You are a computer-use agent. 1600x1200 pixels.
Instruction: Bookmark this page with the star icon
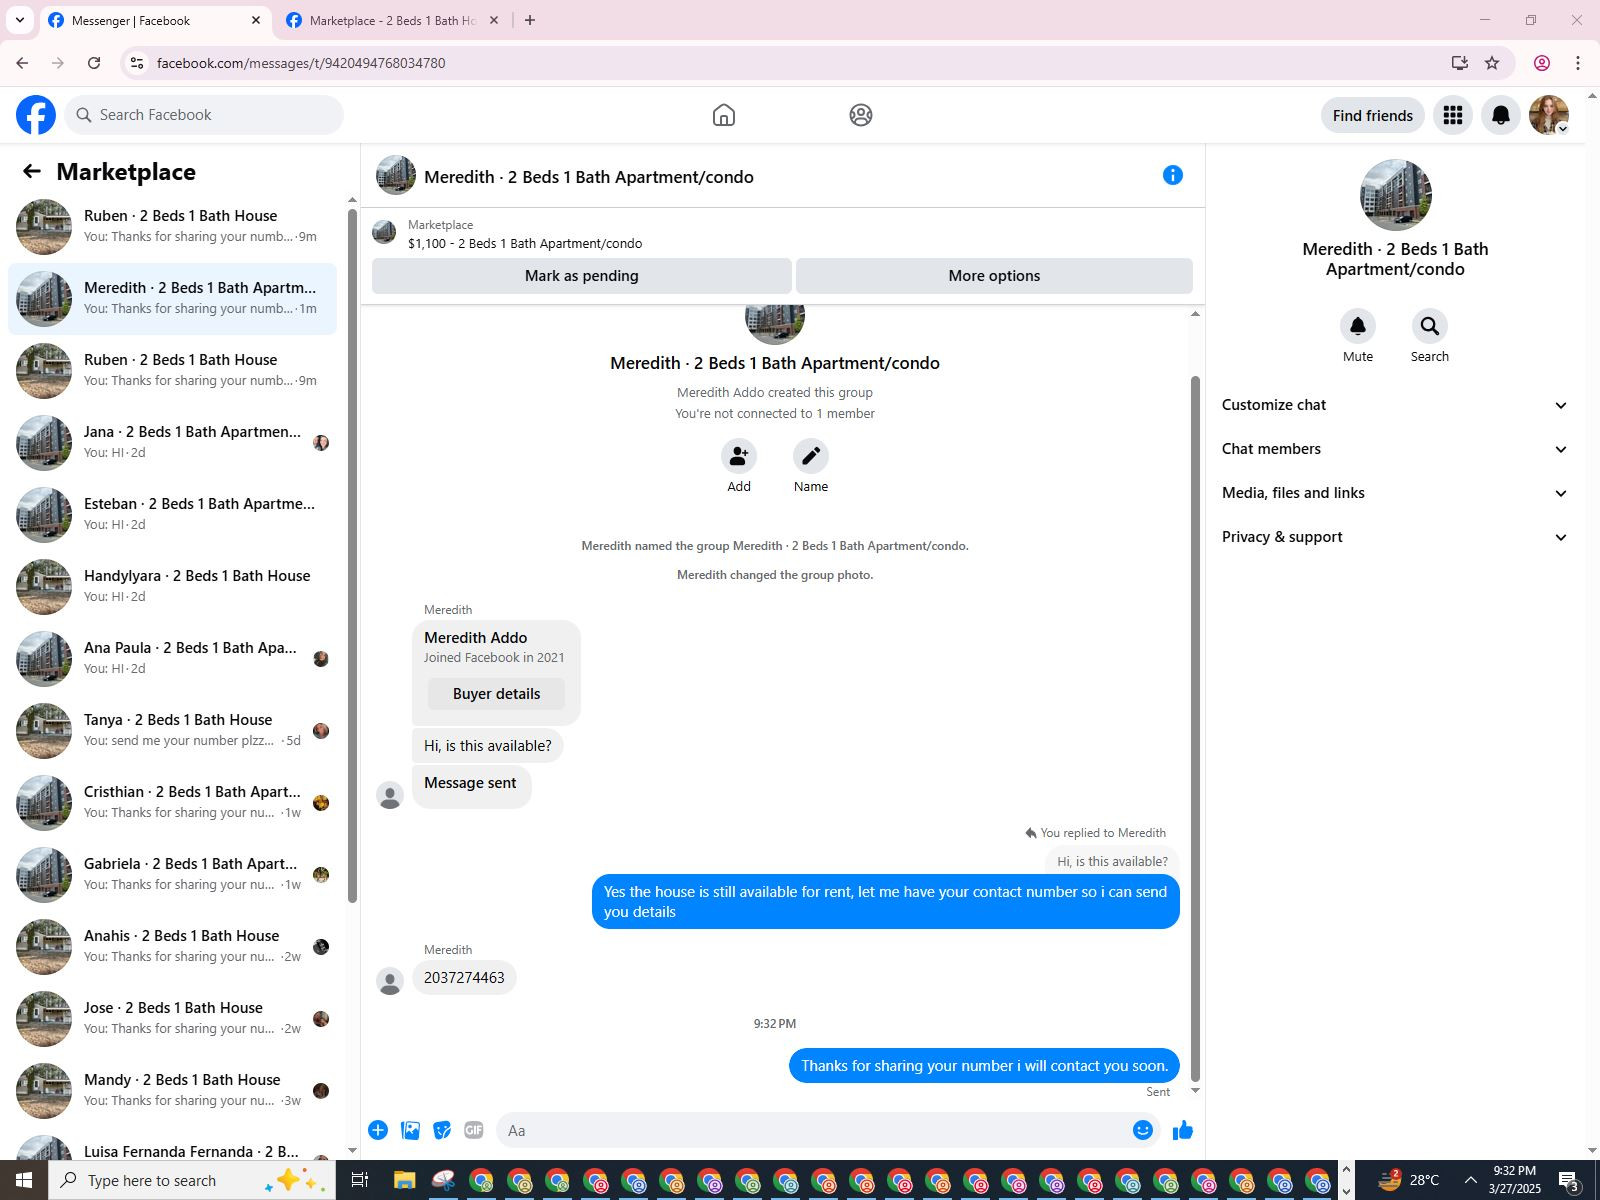(1492, 63)
